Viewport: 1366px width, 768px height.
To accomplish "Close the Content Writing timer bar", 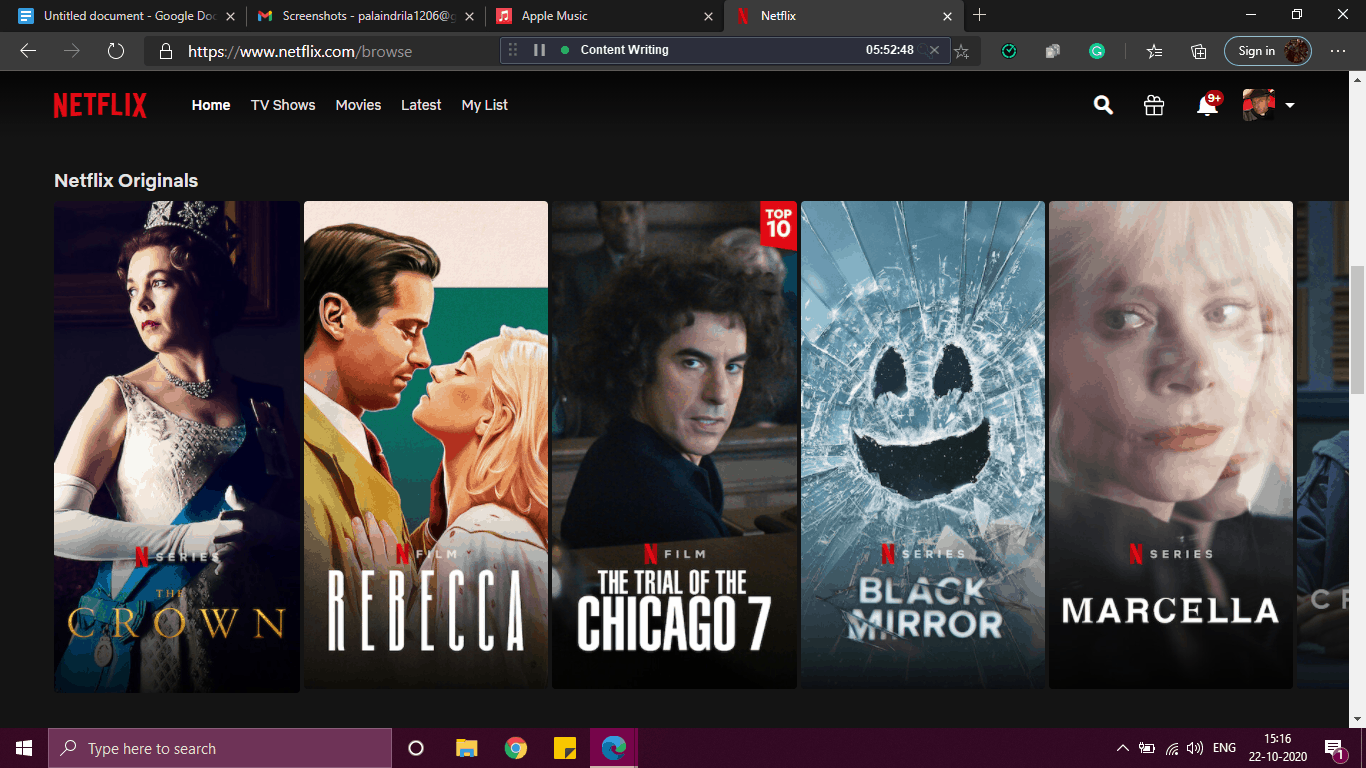I will (x=934, y=50).
